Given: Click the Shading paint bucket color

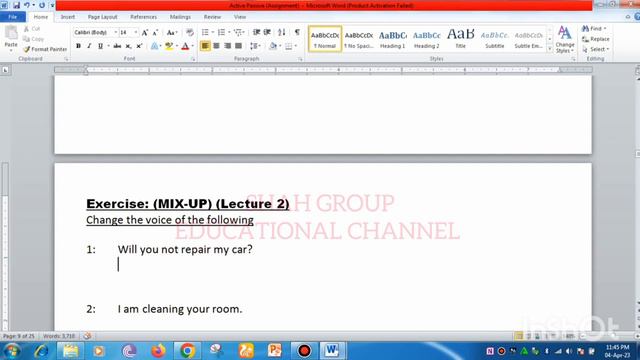Looking at the screenshot, I should pos(273,46).
